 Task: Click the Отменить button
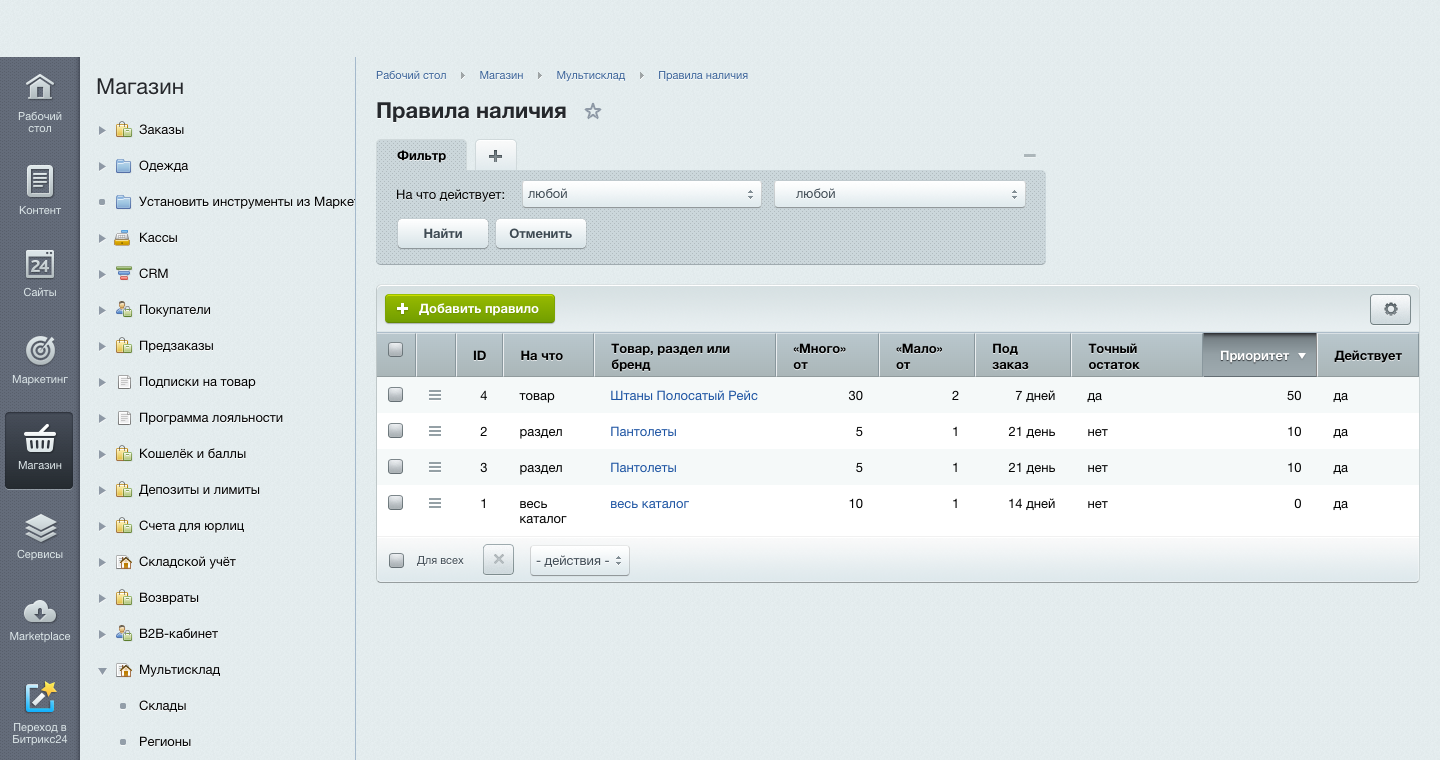[540, 233]
